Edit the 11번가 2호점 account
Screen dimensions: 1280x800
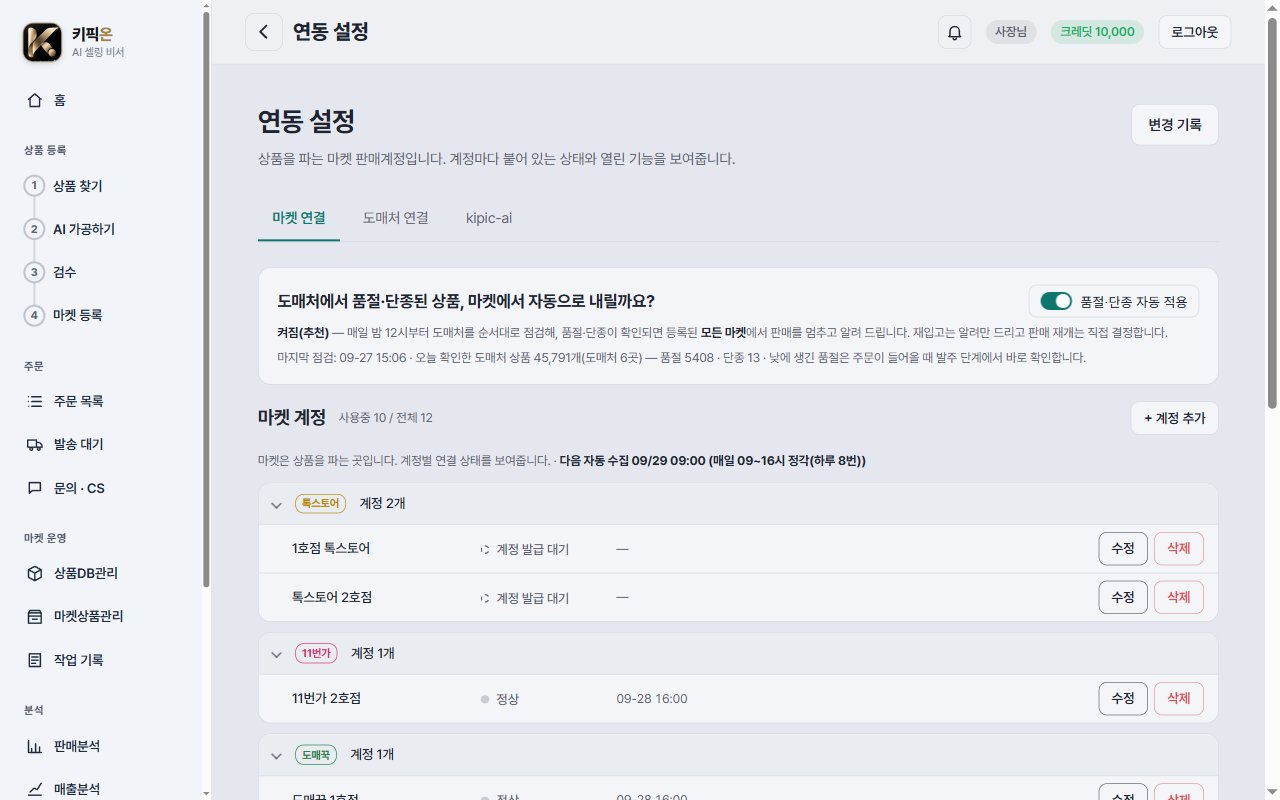click(x=1123, y=699)
